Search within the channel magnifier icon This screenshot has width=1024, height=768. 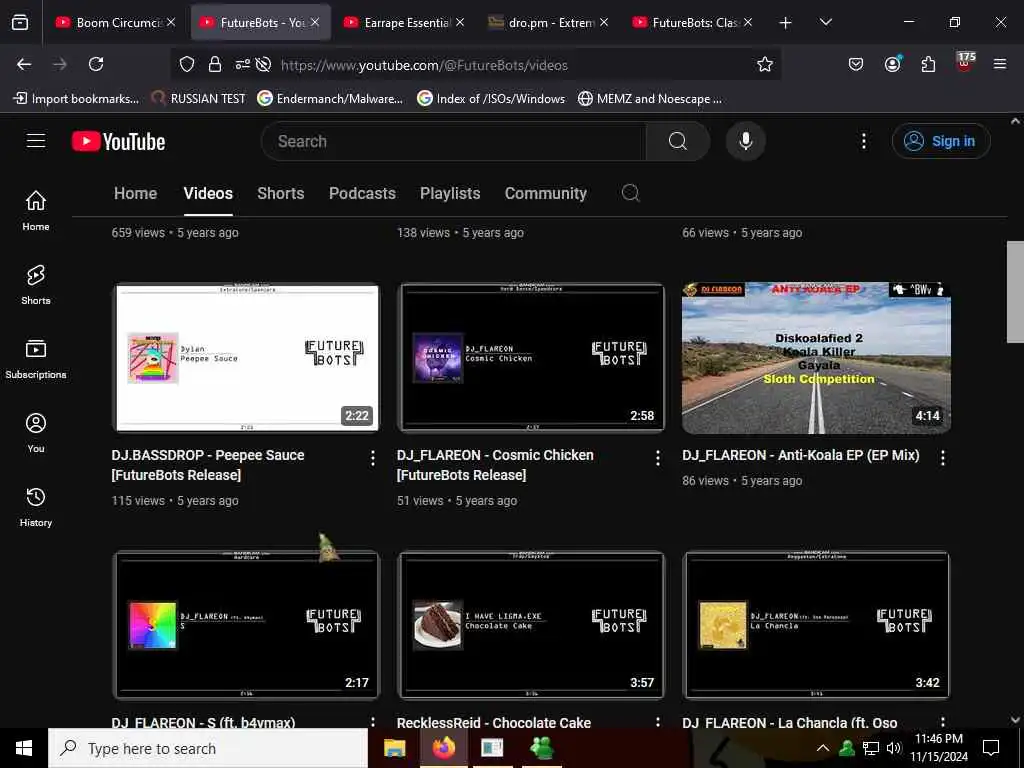[x=630, y=193]
